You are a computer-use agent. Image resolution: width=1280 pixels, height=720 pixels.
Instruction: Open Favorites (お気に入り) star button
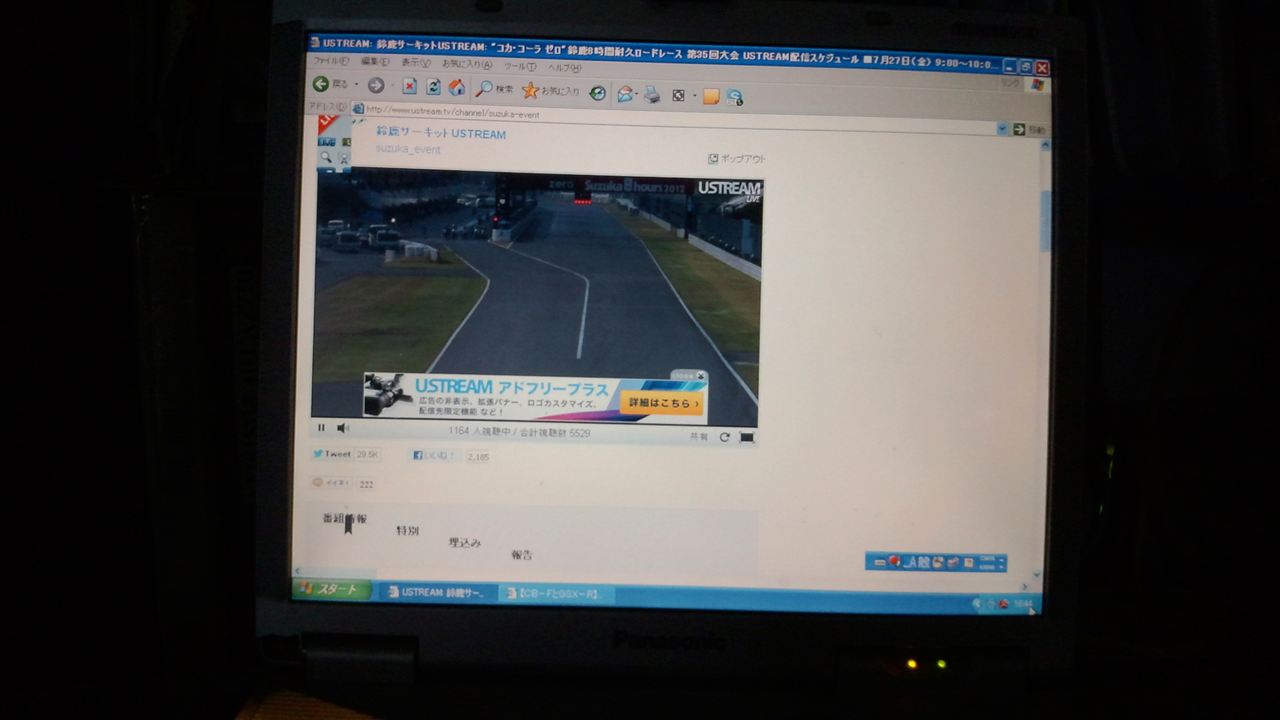[551, 91]
